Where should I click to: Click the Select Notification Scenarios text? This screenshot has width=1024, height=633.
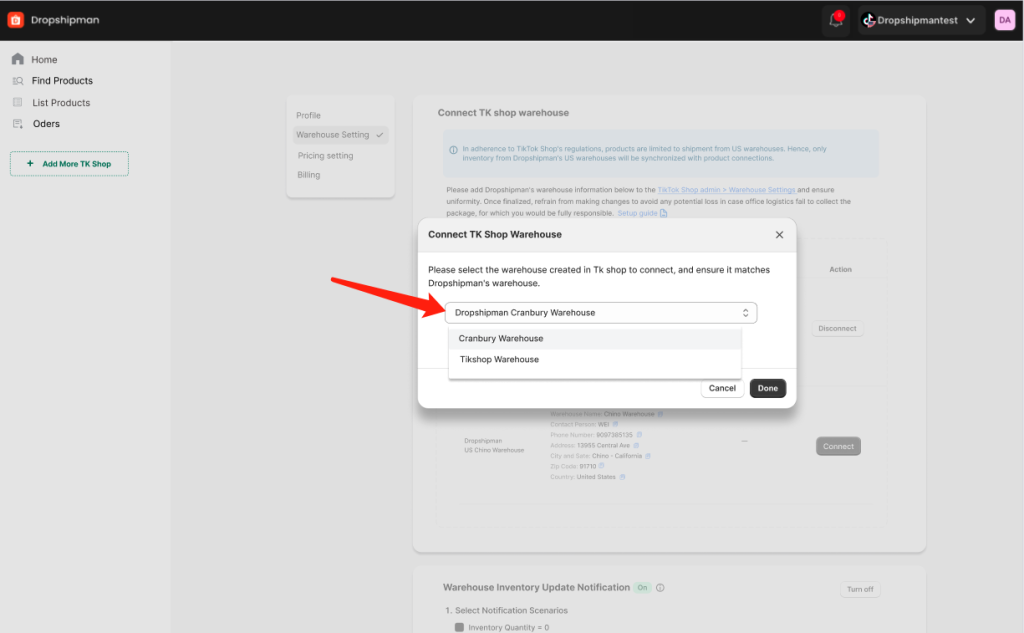pyautogui.click(x=511, y=611)
